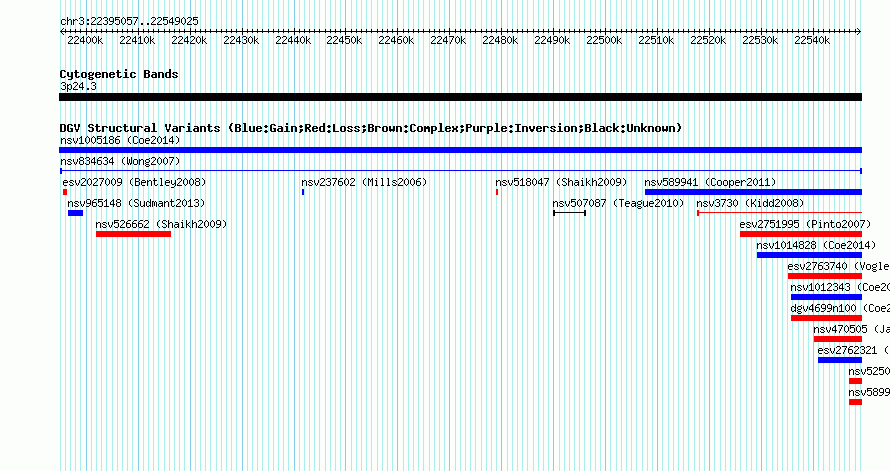Image resolution: width=890 pixels, height=471 pixels.
Task: Click the blue nsv1012343 gain bar
Action: [x=826, y=297]
